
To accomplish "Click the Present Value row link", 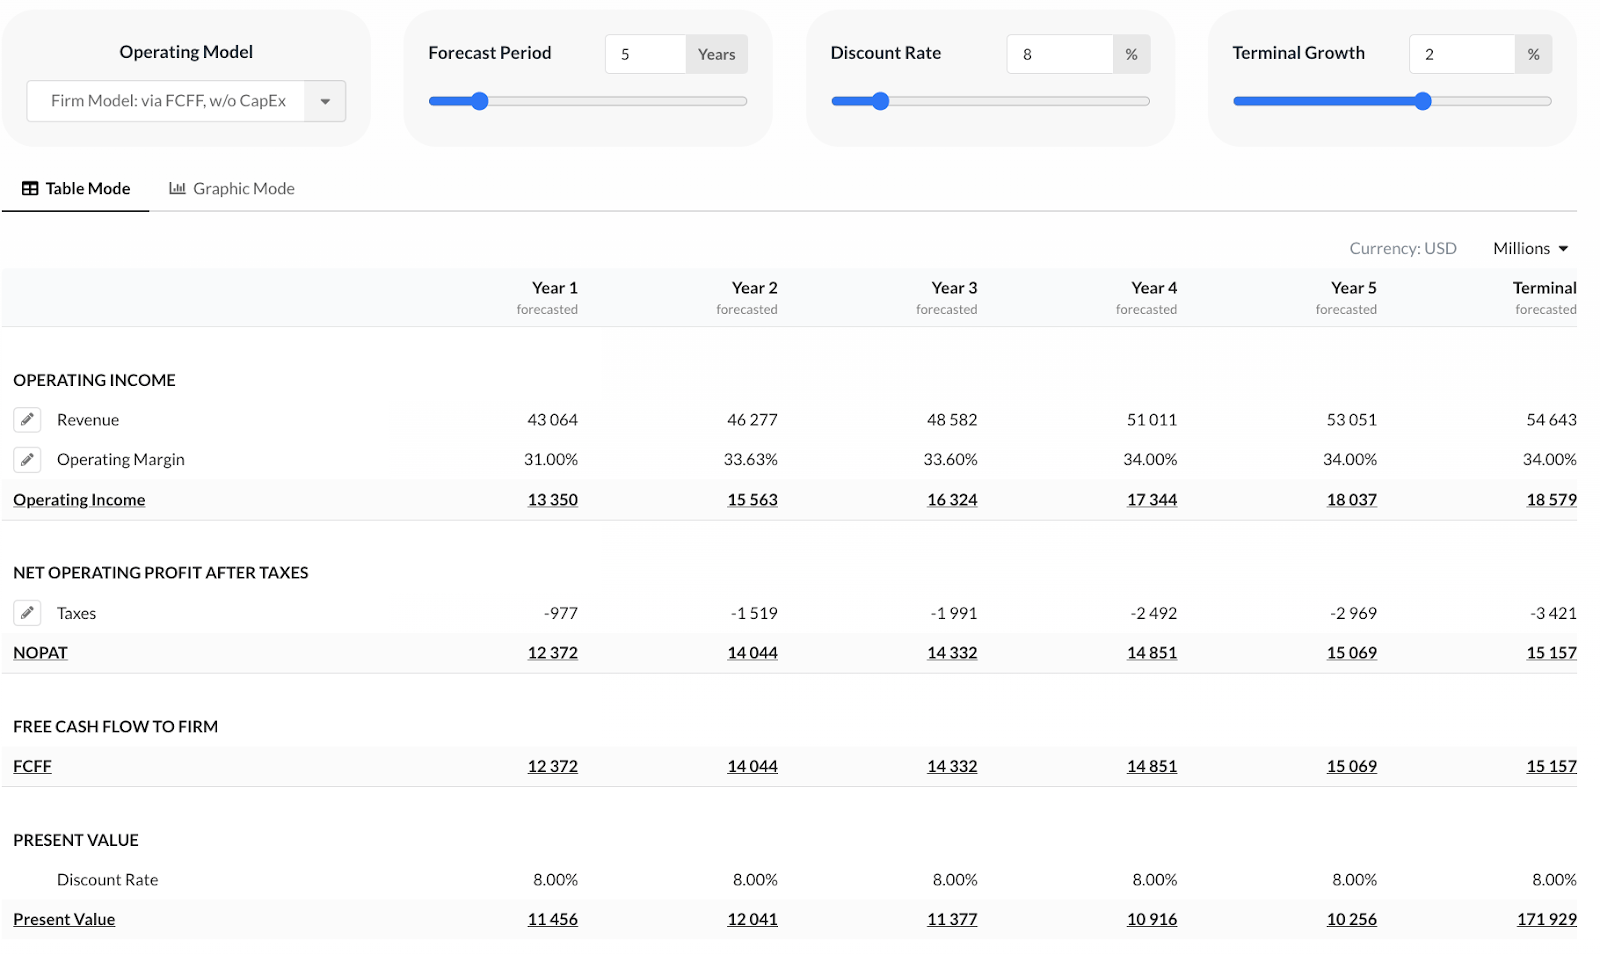I will click(x=64, y=920).
